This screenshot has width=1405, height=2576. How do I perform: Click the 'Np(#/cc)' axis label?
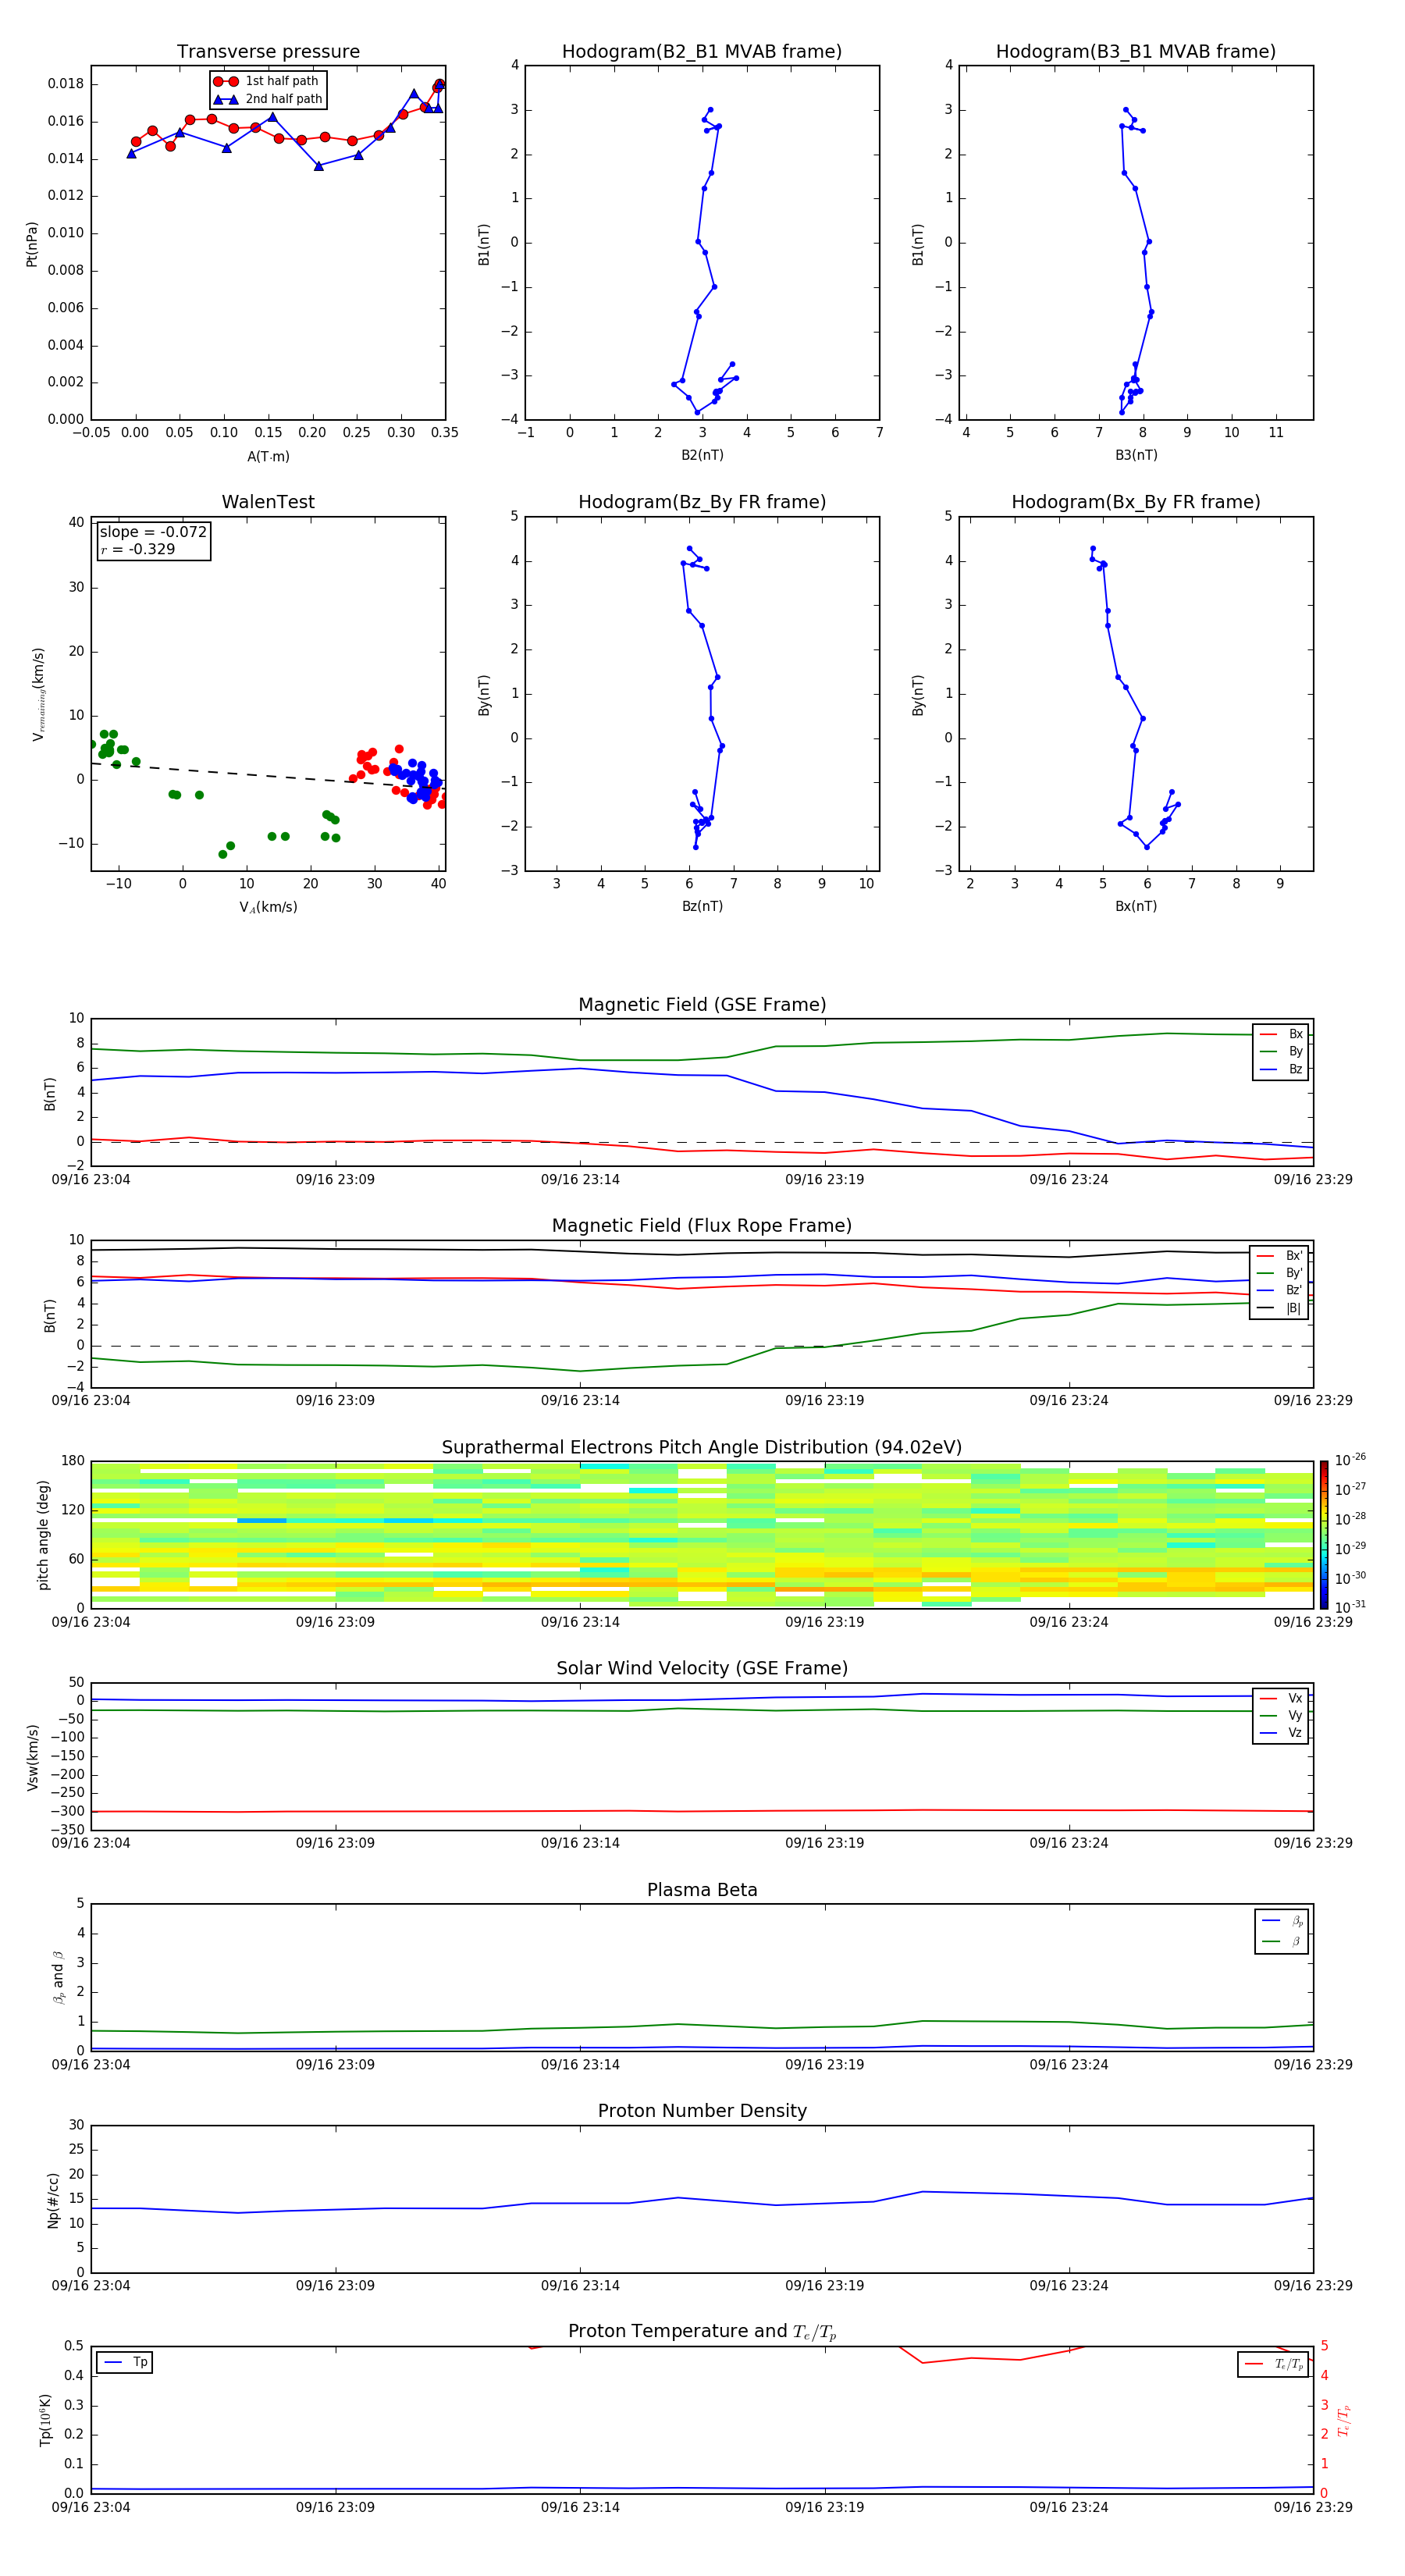[53, 2200]
